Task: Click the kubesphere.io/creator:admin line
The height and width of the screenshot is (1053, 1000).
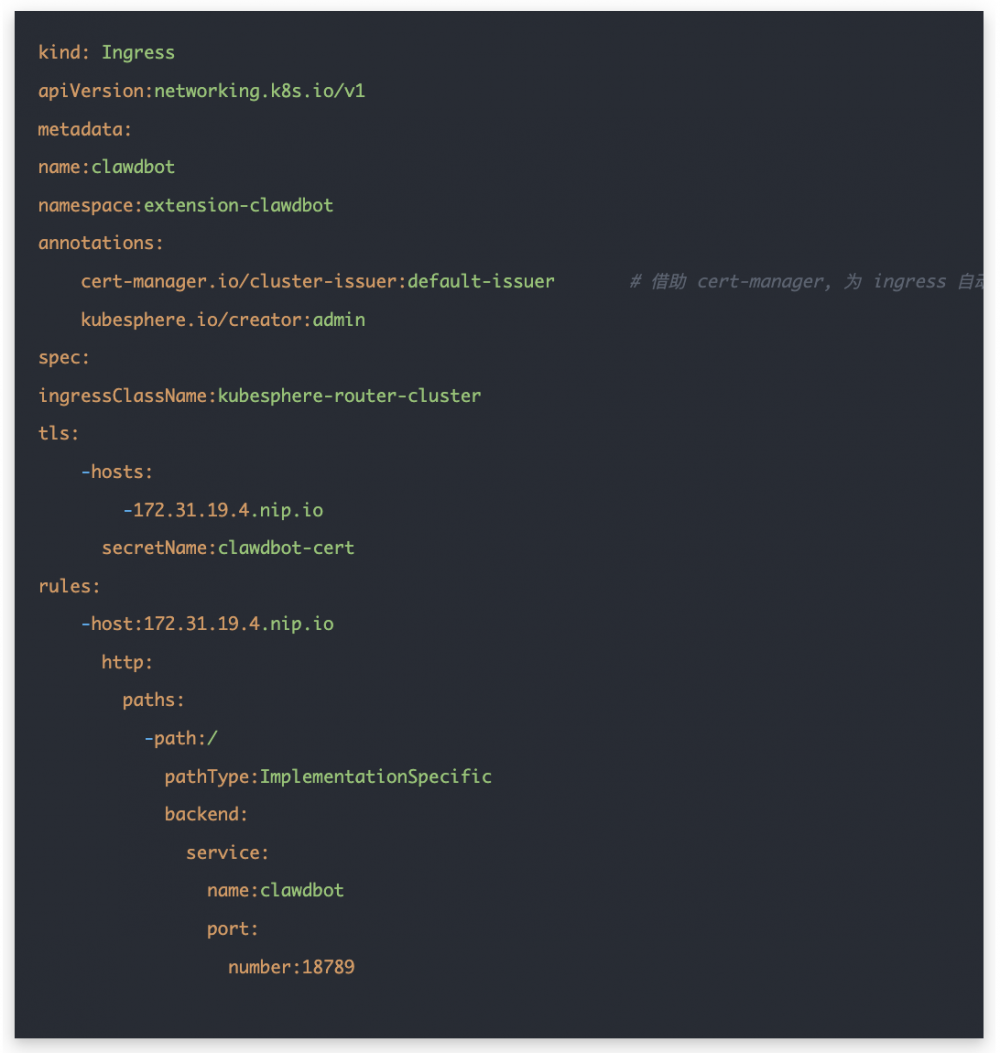Action: [x=223, y=320]
